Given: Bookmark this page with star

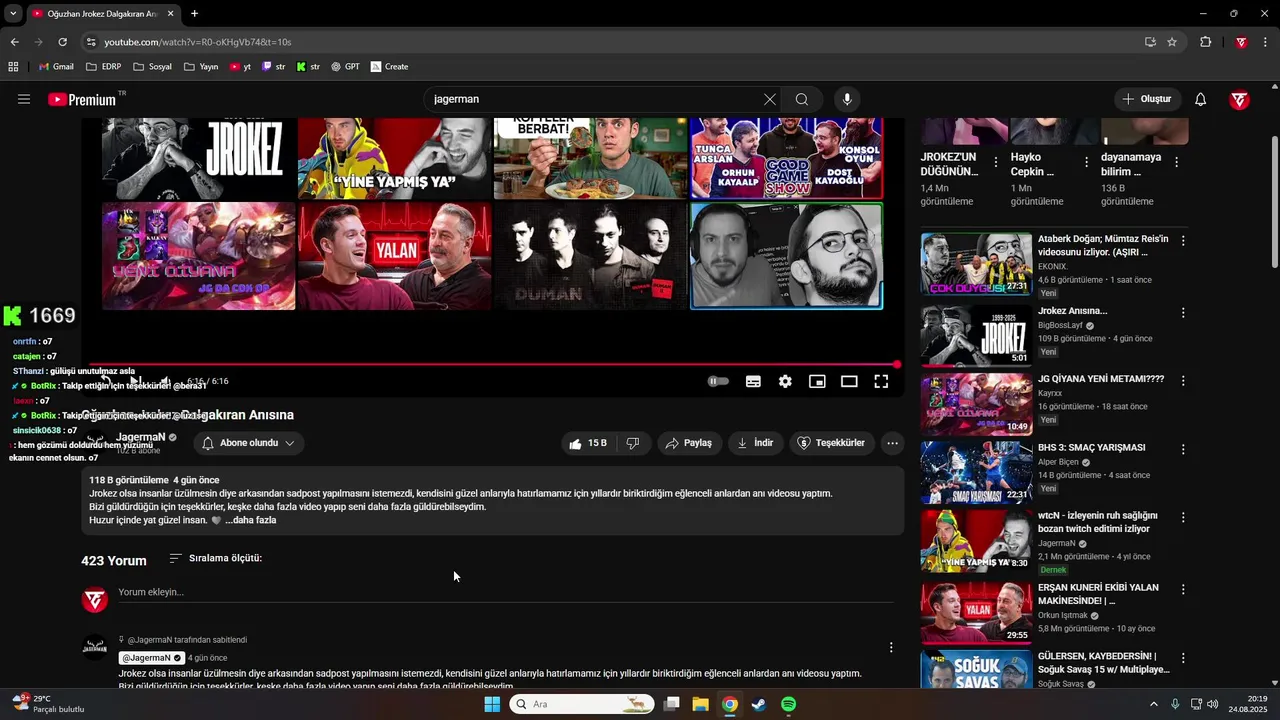Looking at the screenshot, I should (x=1172, y=42).
